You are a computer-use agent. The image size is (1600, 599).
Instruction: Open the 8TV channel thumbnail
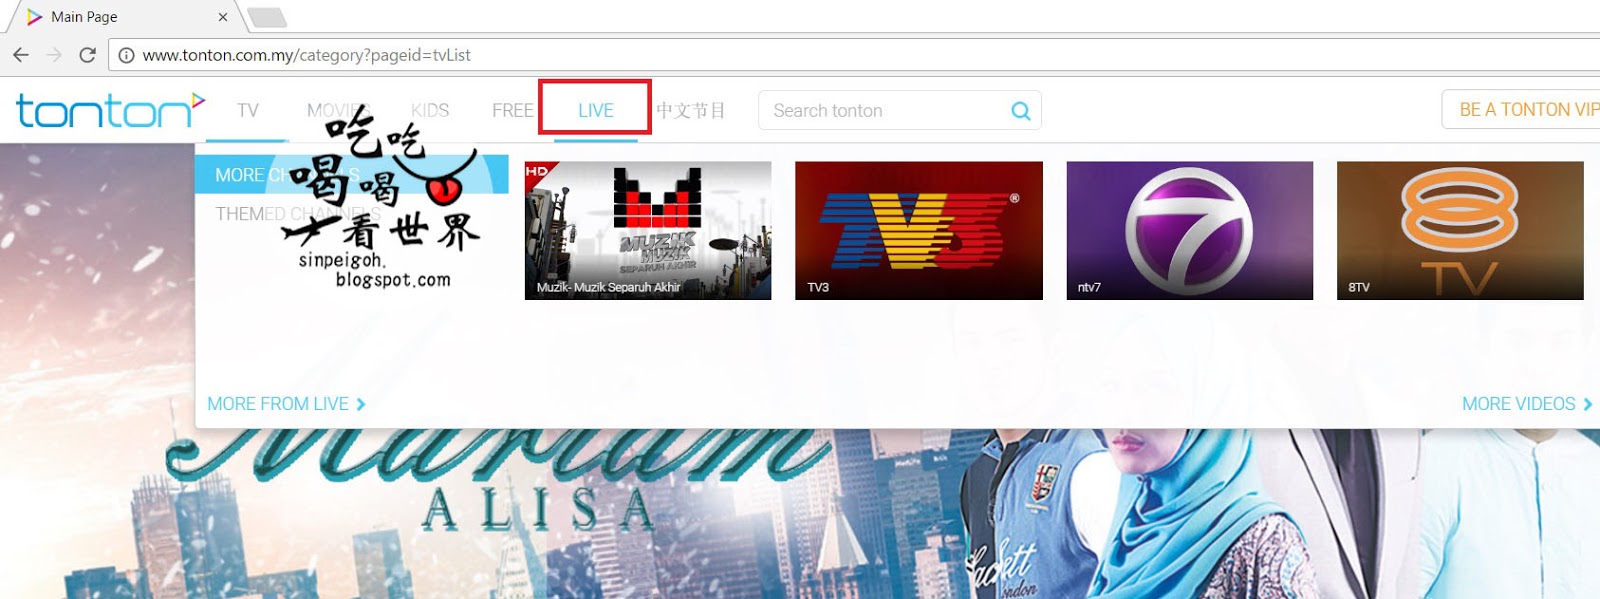coord(1460,230)
